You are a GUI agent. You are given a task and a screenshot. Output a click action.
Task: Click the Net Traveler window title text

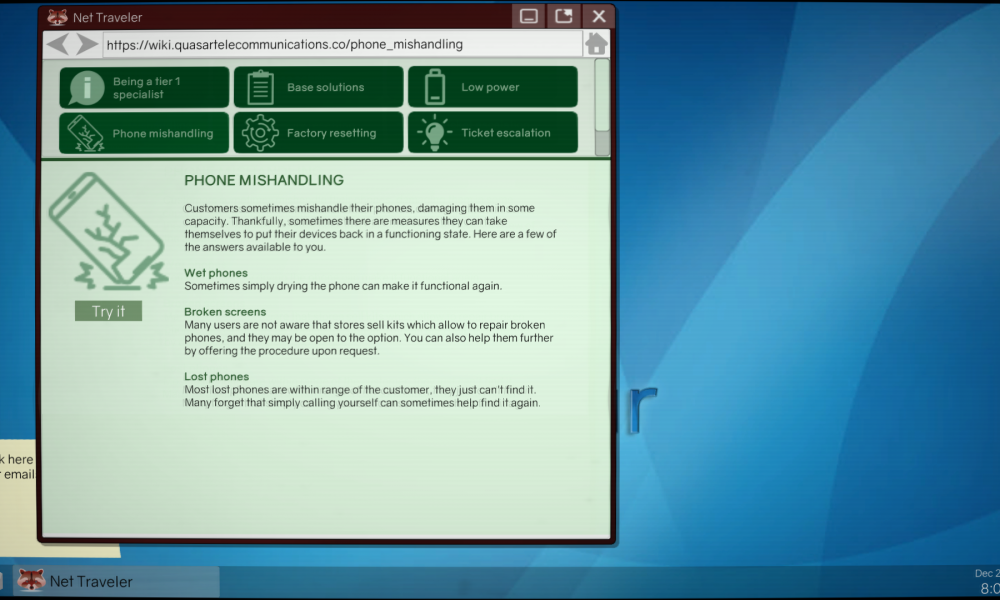(108, 17)
